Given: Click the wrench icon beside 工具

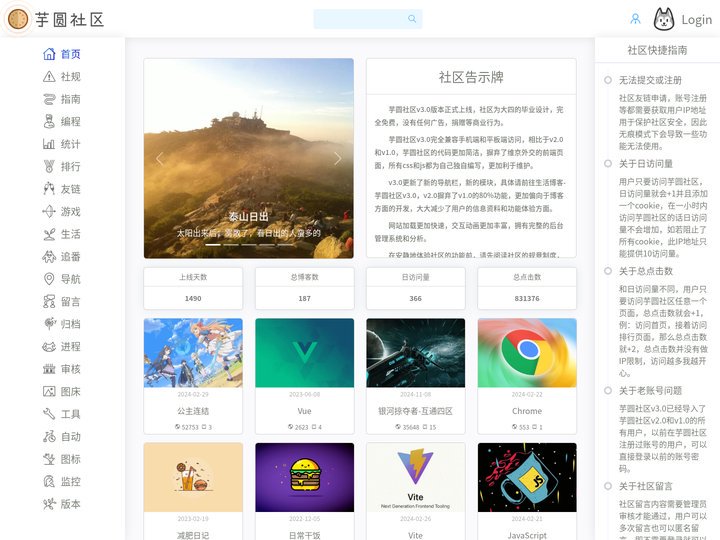Looking at the screenshot, I should 49,414.
